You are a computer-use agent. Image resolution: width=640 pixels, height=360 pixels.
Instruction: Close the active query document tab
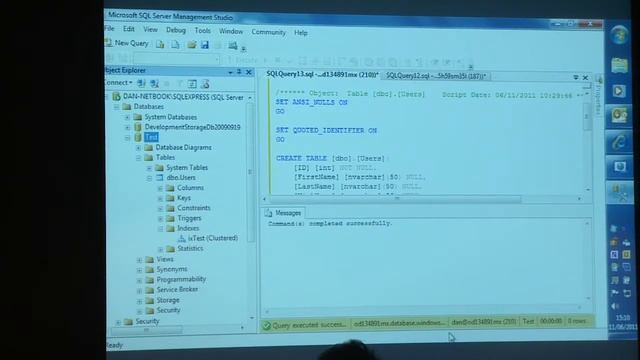585,78
